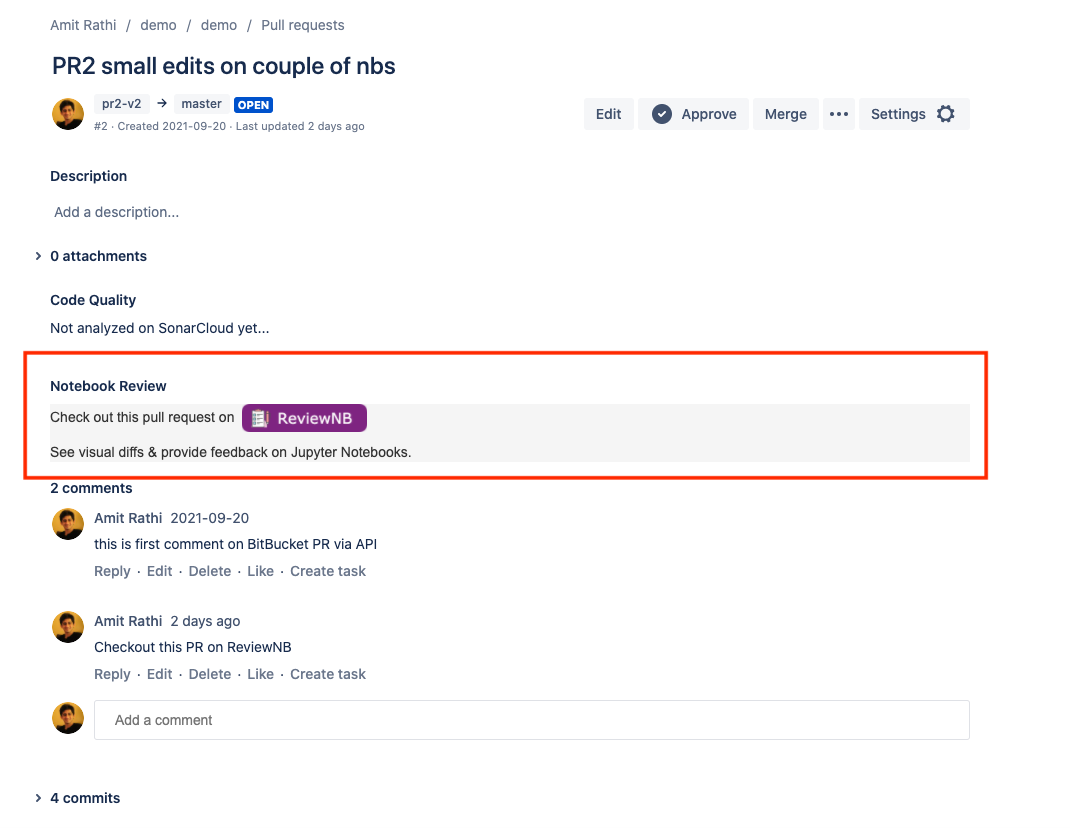Viewport: 1070px width, 828px height.
Task: Click Add a description field
Action: (x=117, y=212)
